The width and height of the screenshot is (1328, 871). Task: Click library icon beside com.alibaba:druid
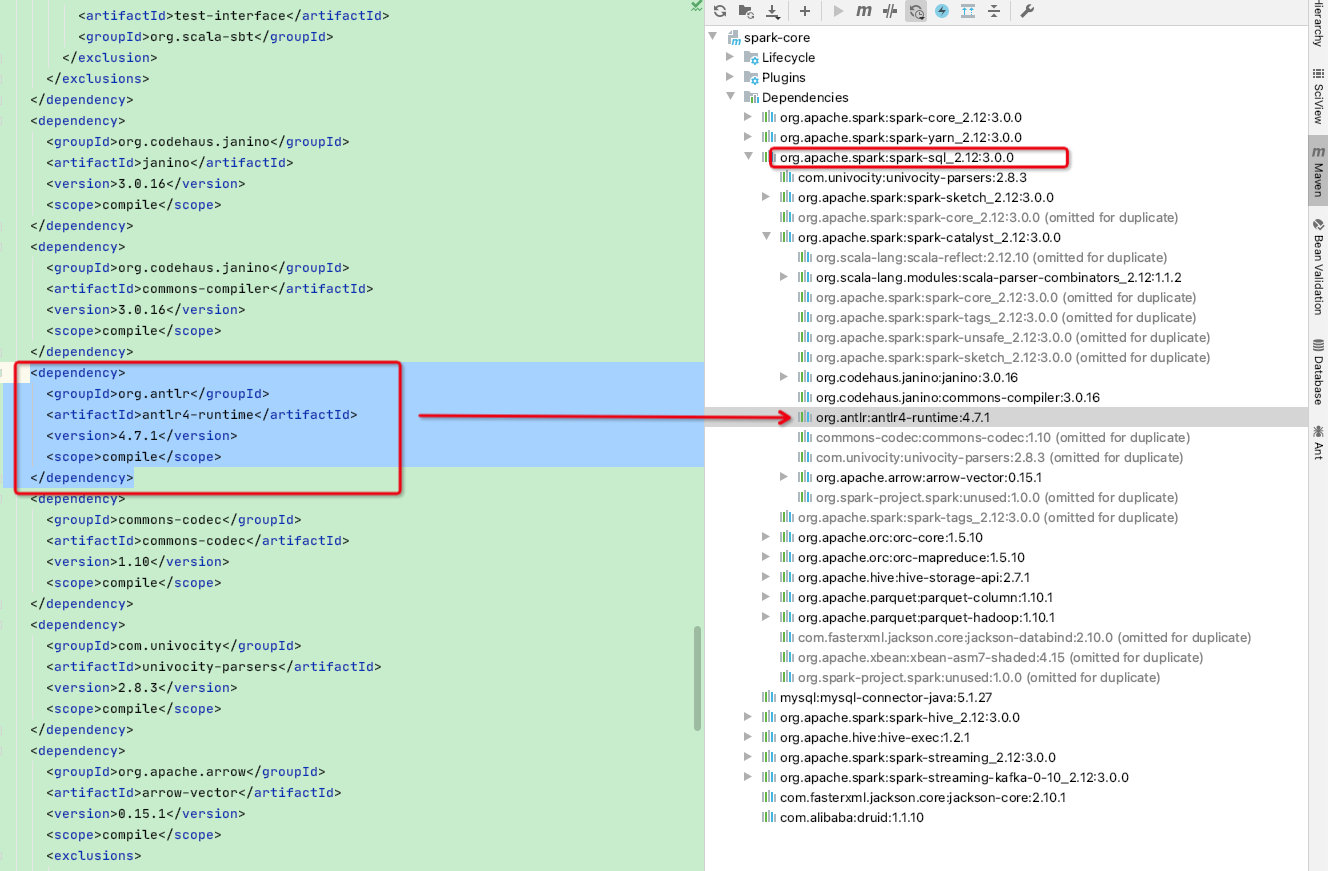[769, 817]
